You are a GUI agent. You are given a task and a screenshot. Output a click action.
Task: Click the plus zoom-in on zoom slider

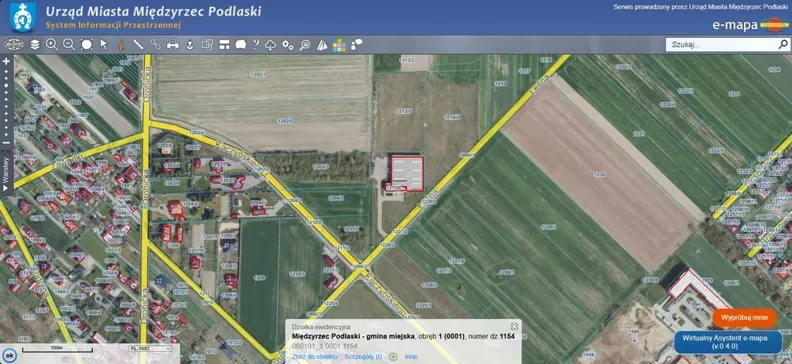(x=6, y=61)
